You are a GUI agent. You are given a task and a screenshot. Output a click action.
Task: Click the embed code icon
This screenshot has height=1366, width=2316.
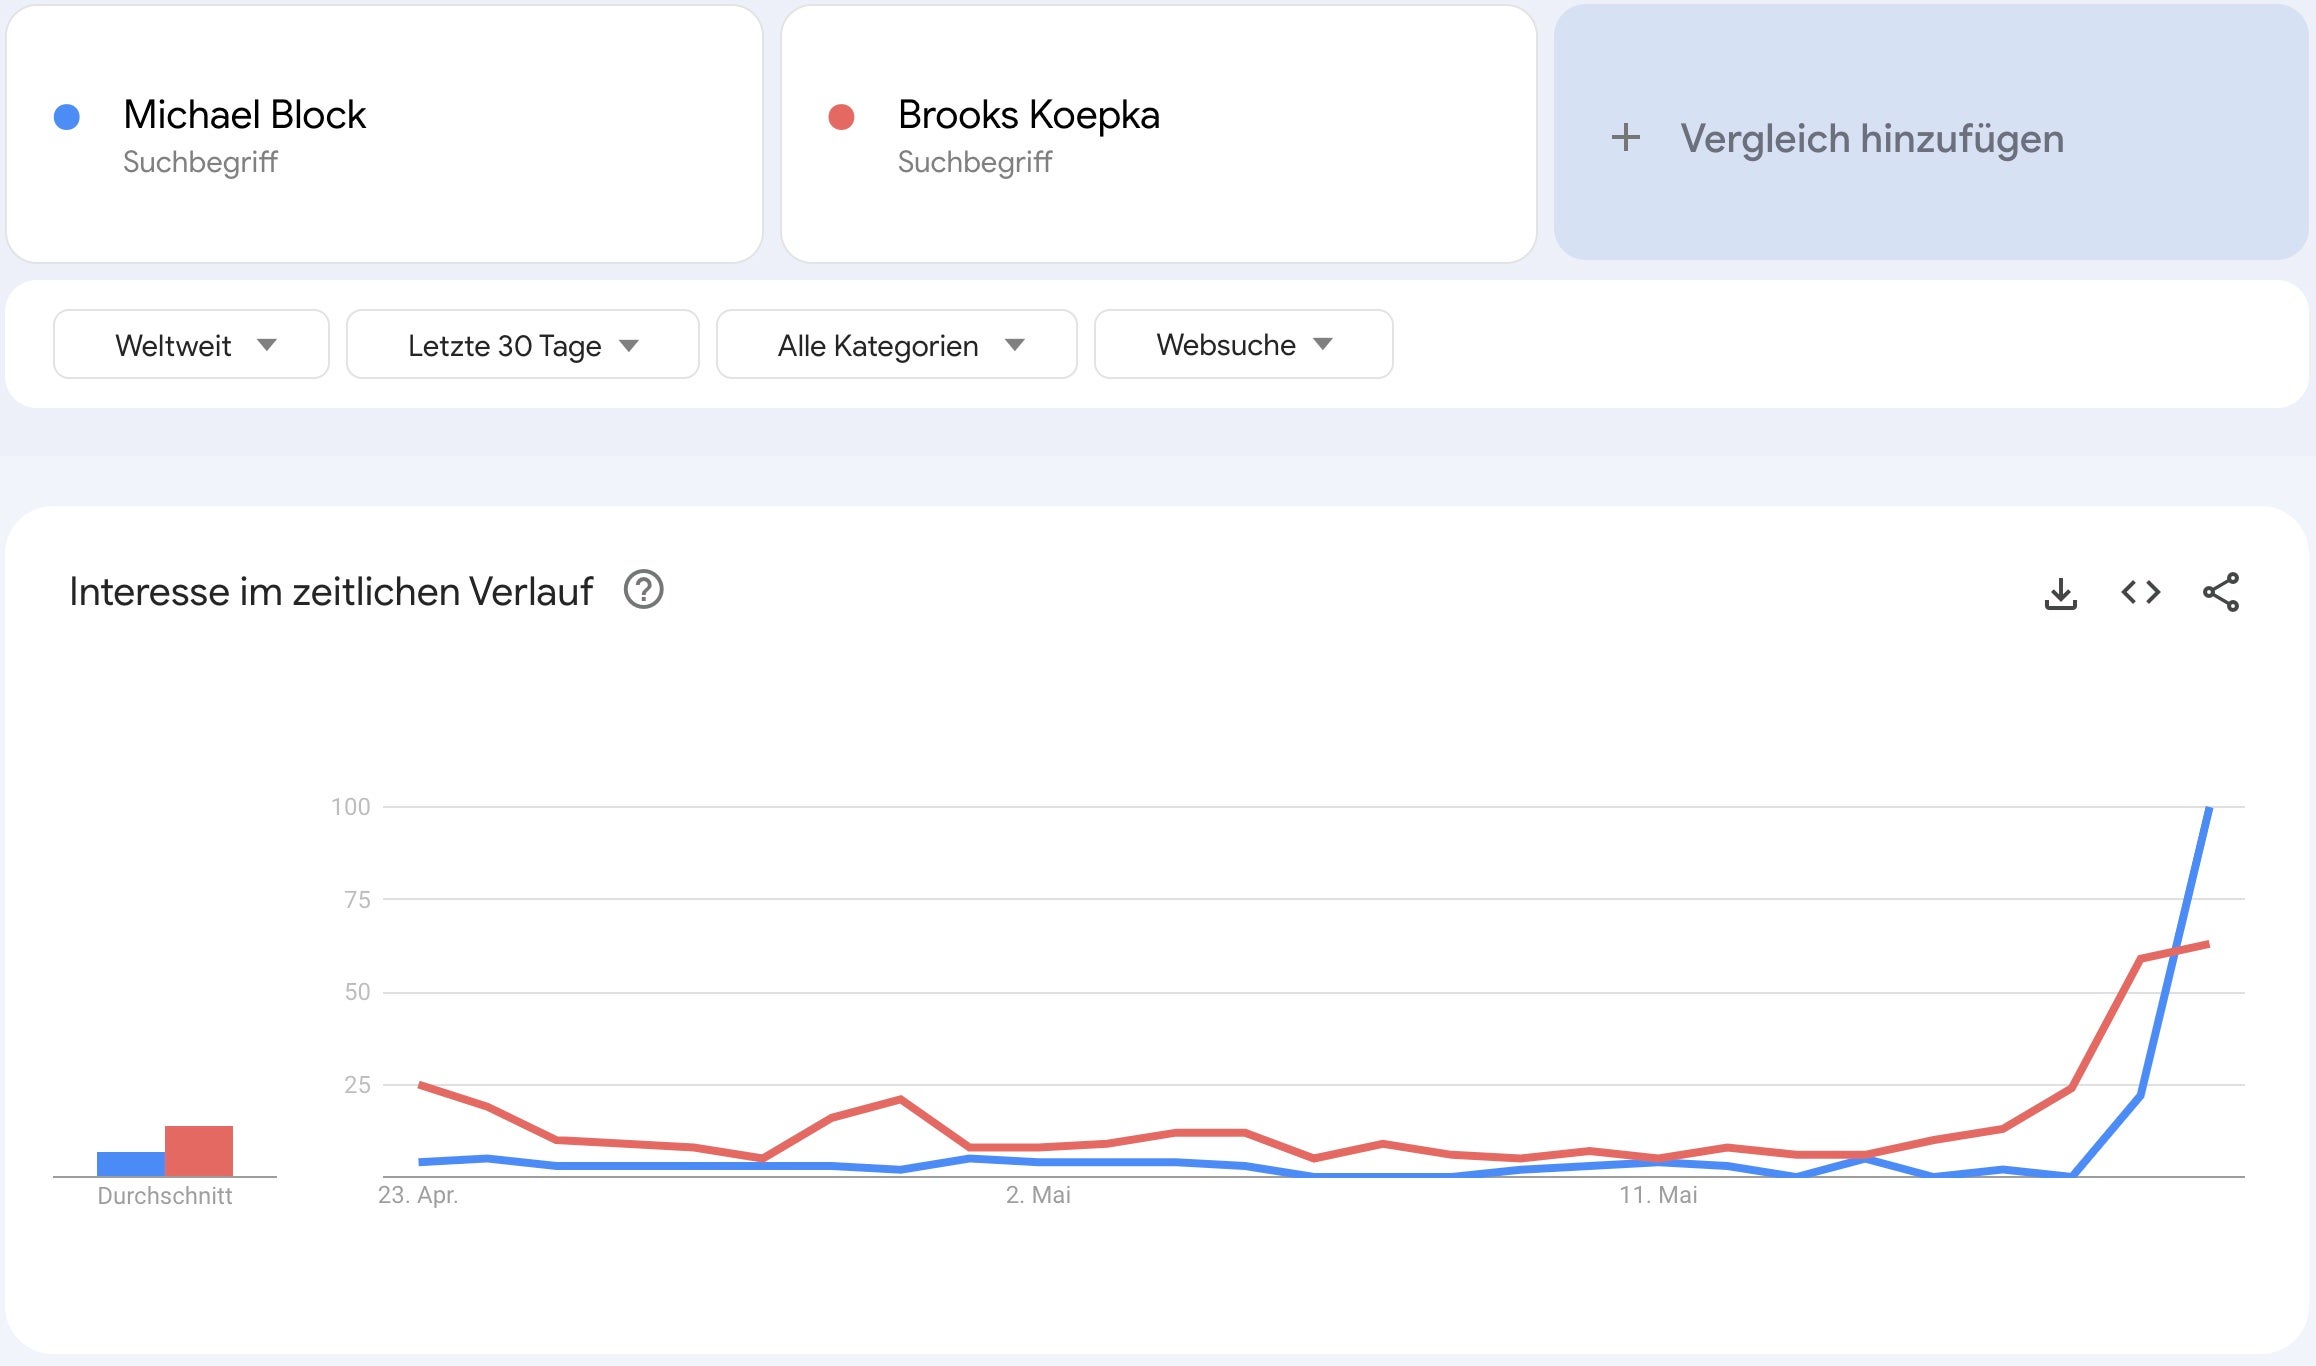coord(2140,593)
